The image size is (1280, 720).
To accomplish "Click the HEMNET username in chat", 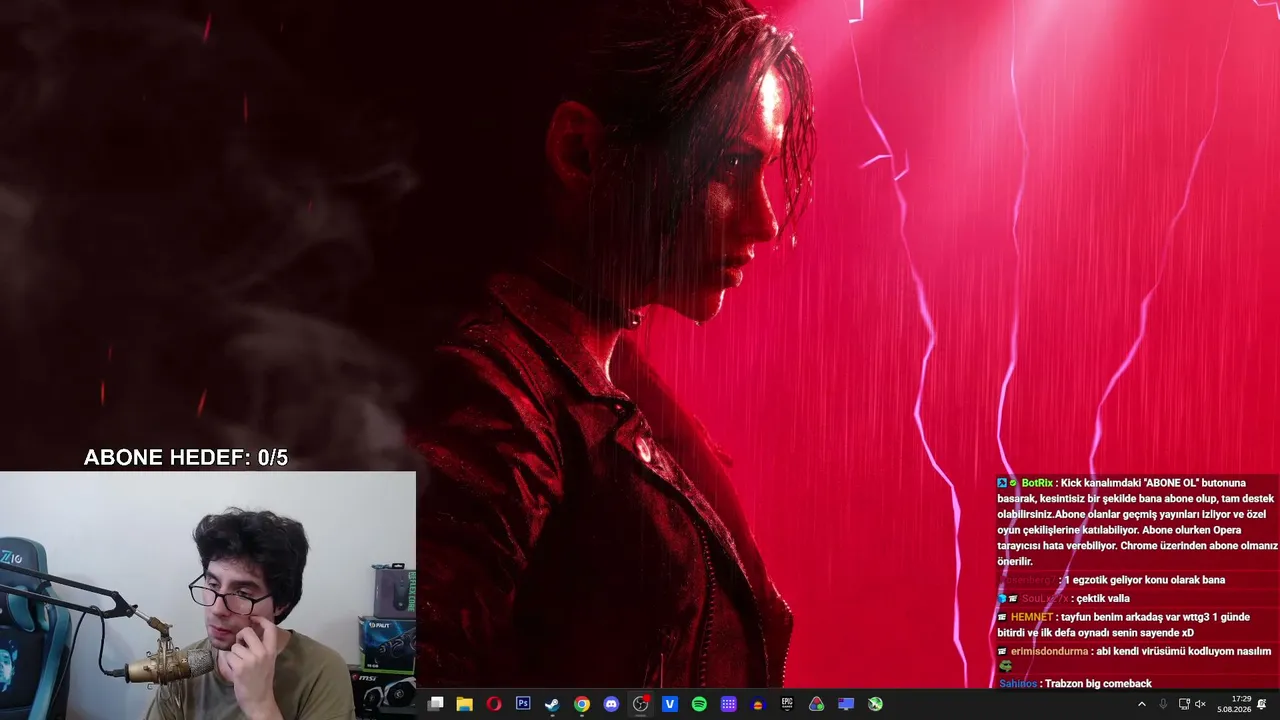I will 1031,617.
